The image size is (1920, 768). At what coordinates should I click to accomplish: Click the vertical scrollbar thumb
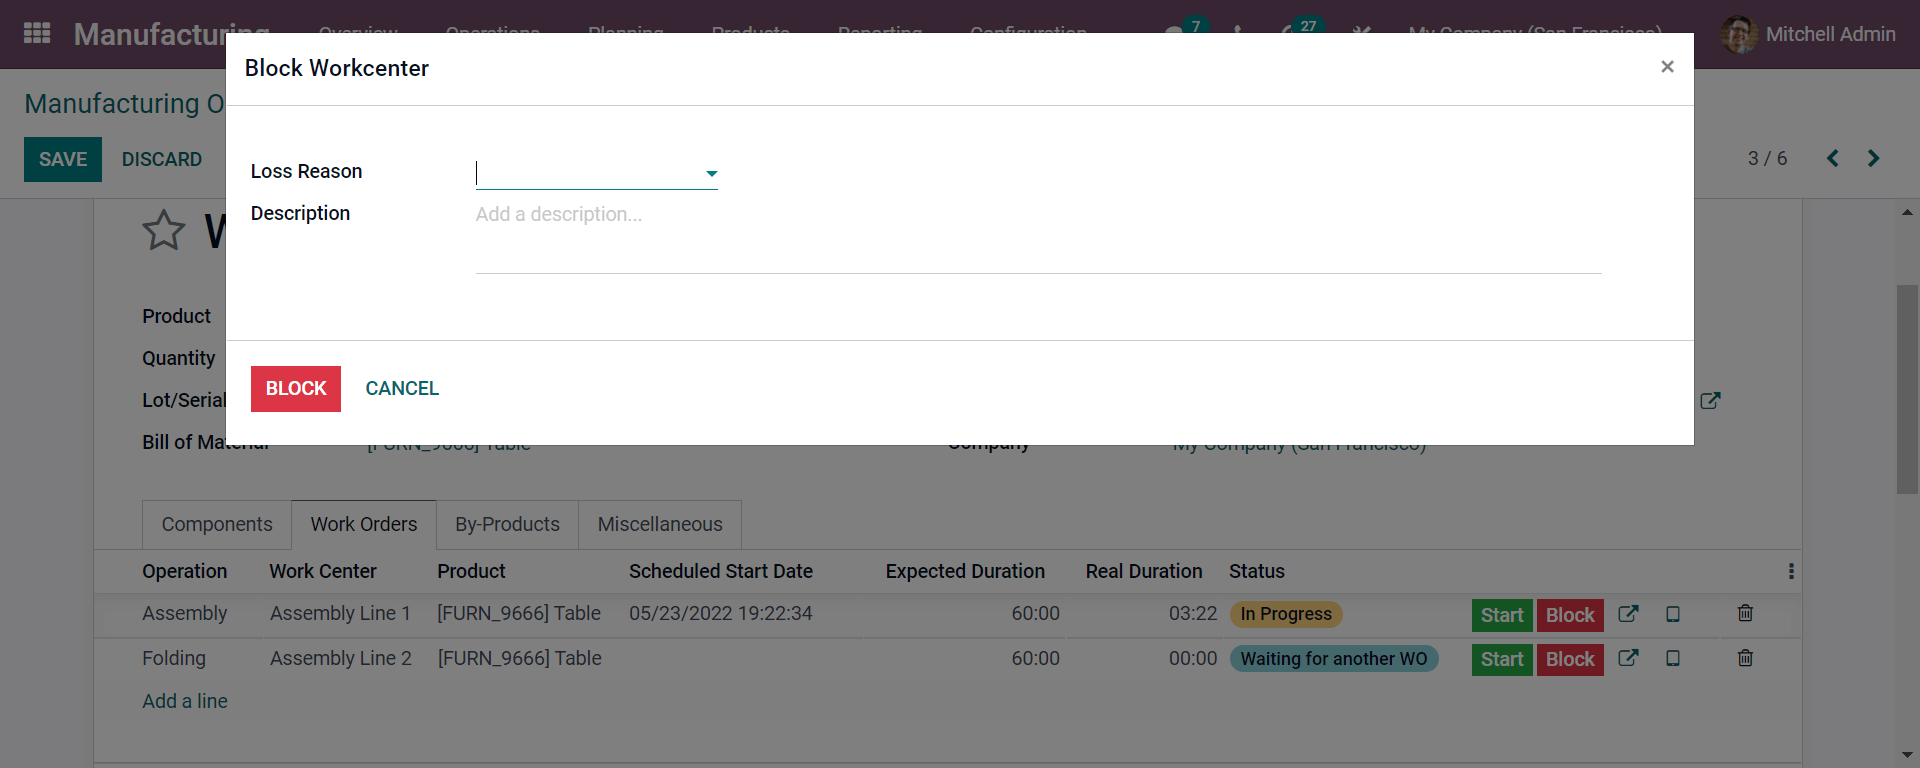click(1907, 390)
